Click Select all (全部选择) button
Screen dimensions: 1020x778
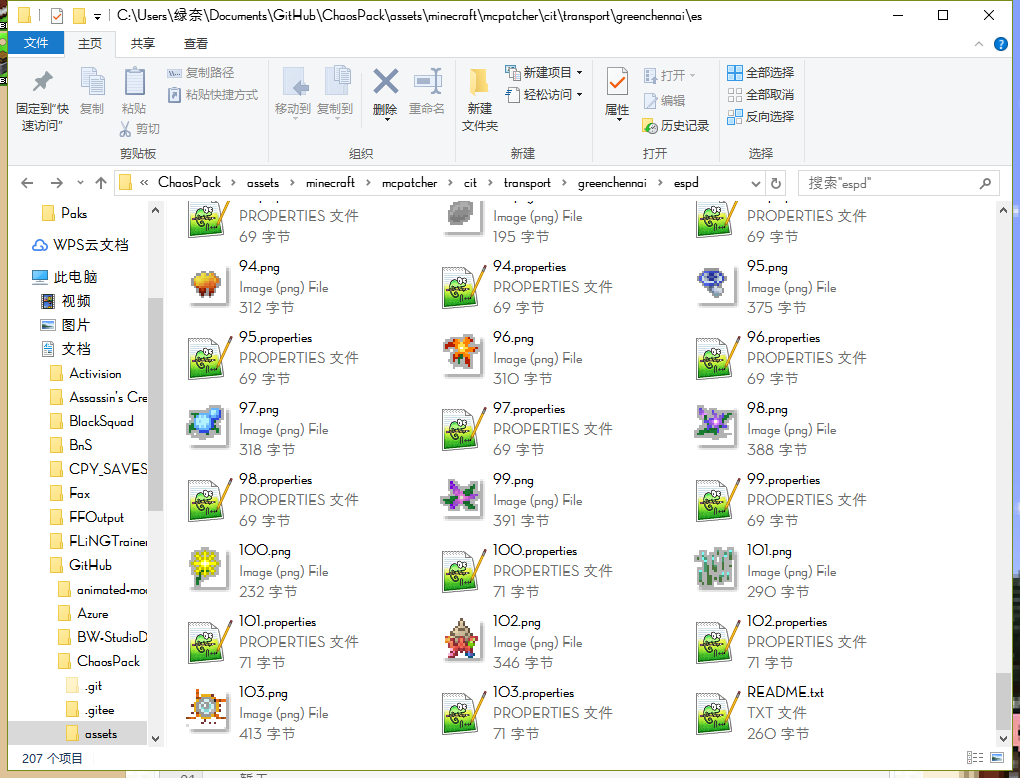point(760,72)
